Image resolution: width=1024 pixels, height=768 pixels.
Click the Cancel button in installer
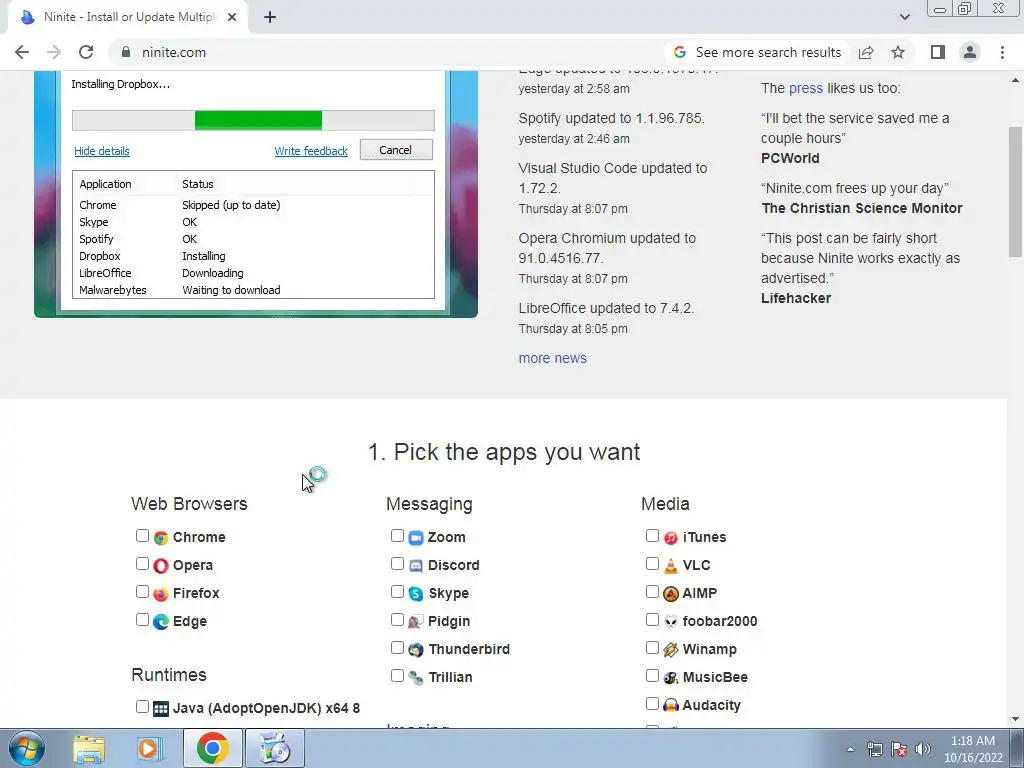[396, 150]
